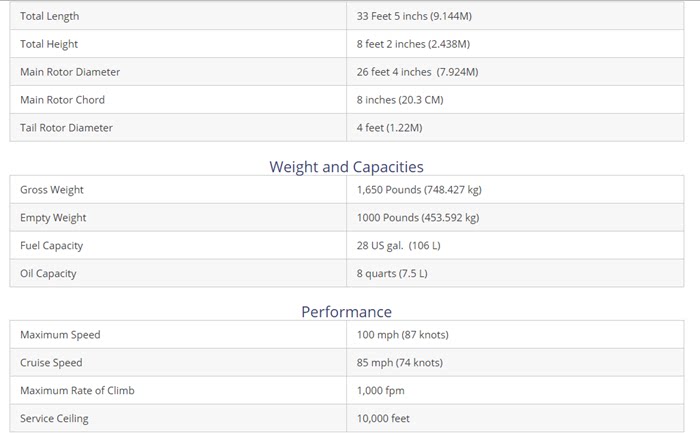Viewport: 700px width, 433px height.
Task: Click the Total Length row label
Action: coord(50,16)
